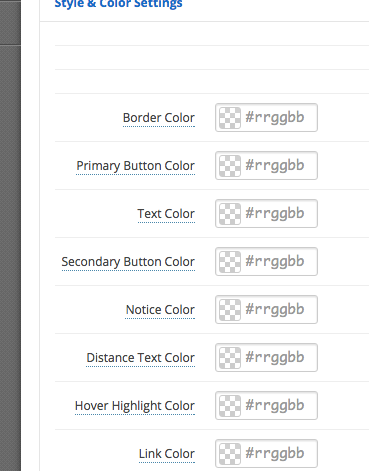Click the Distance Text Color label
Viewport: 369px width, 471px height.
140,358
